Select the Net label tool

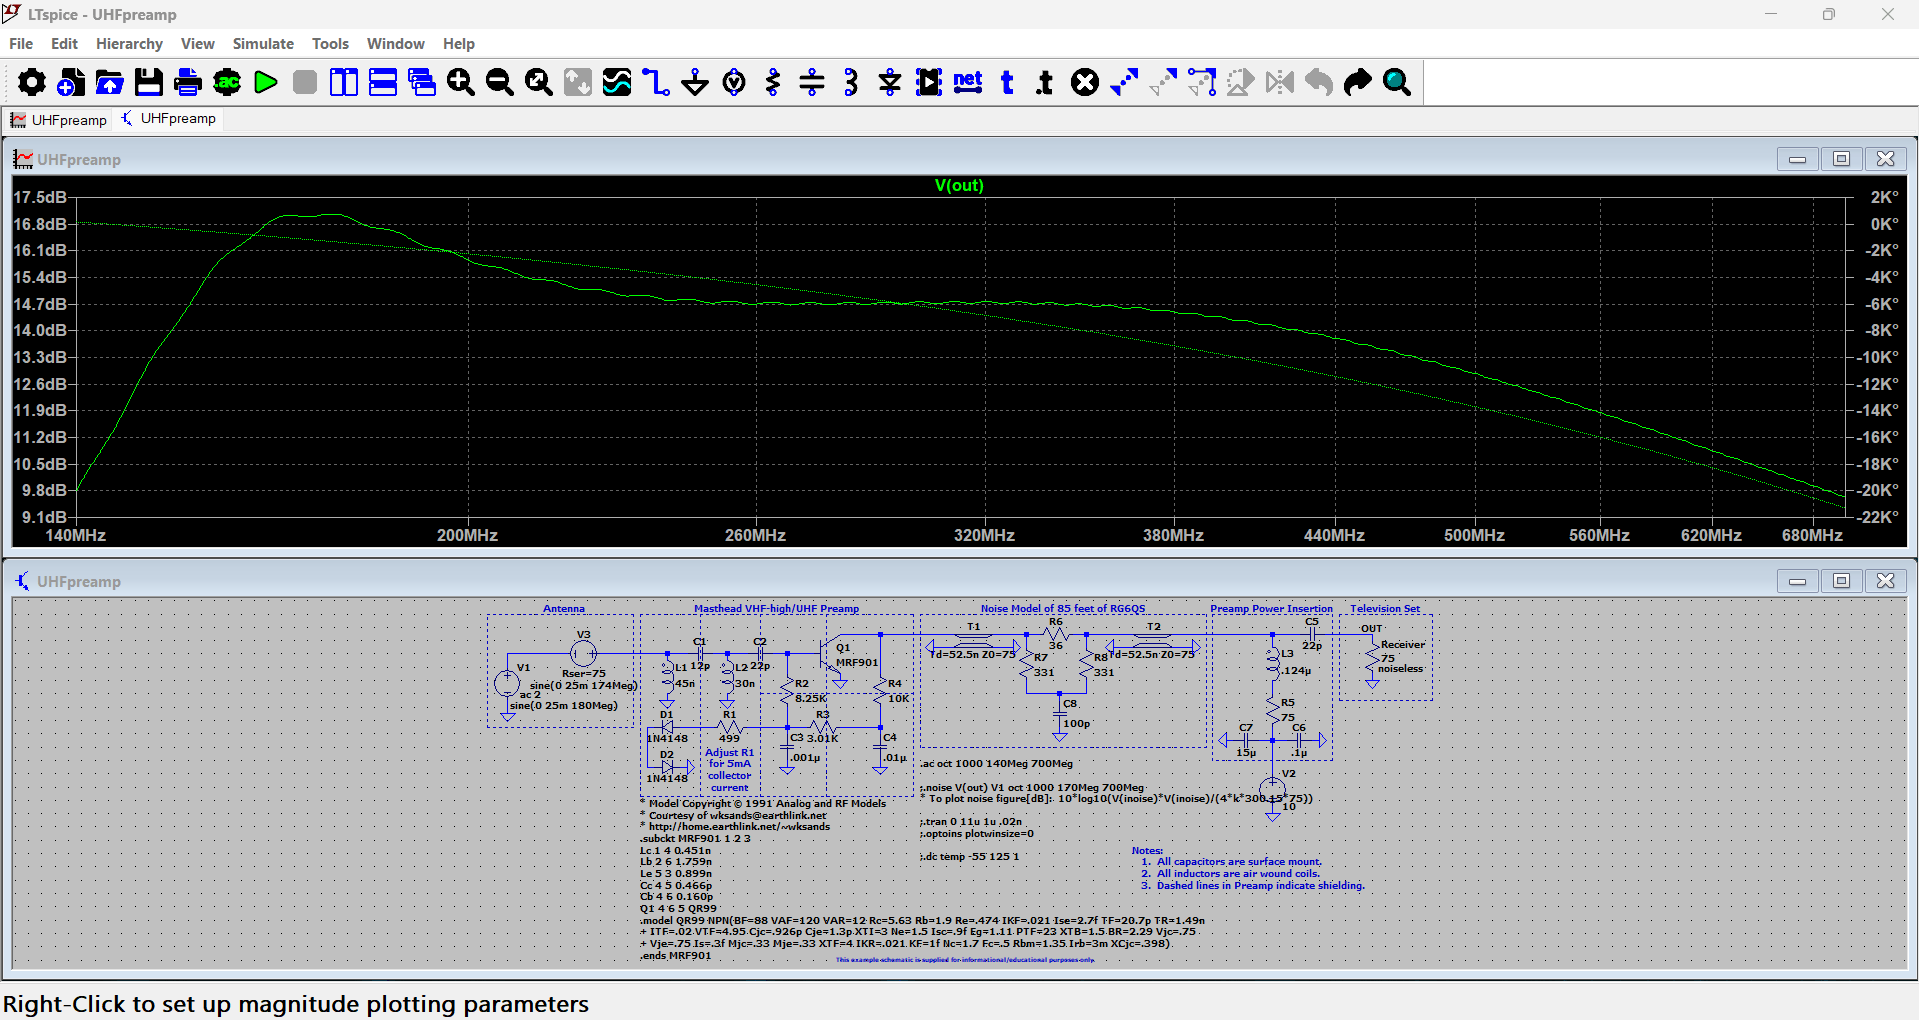click(968, 82)
